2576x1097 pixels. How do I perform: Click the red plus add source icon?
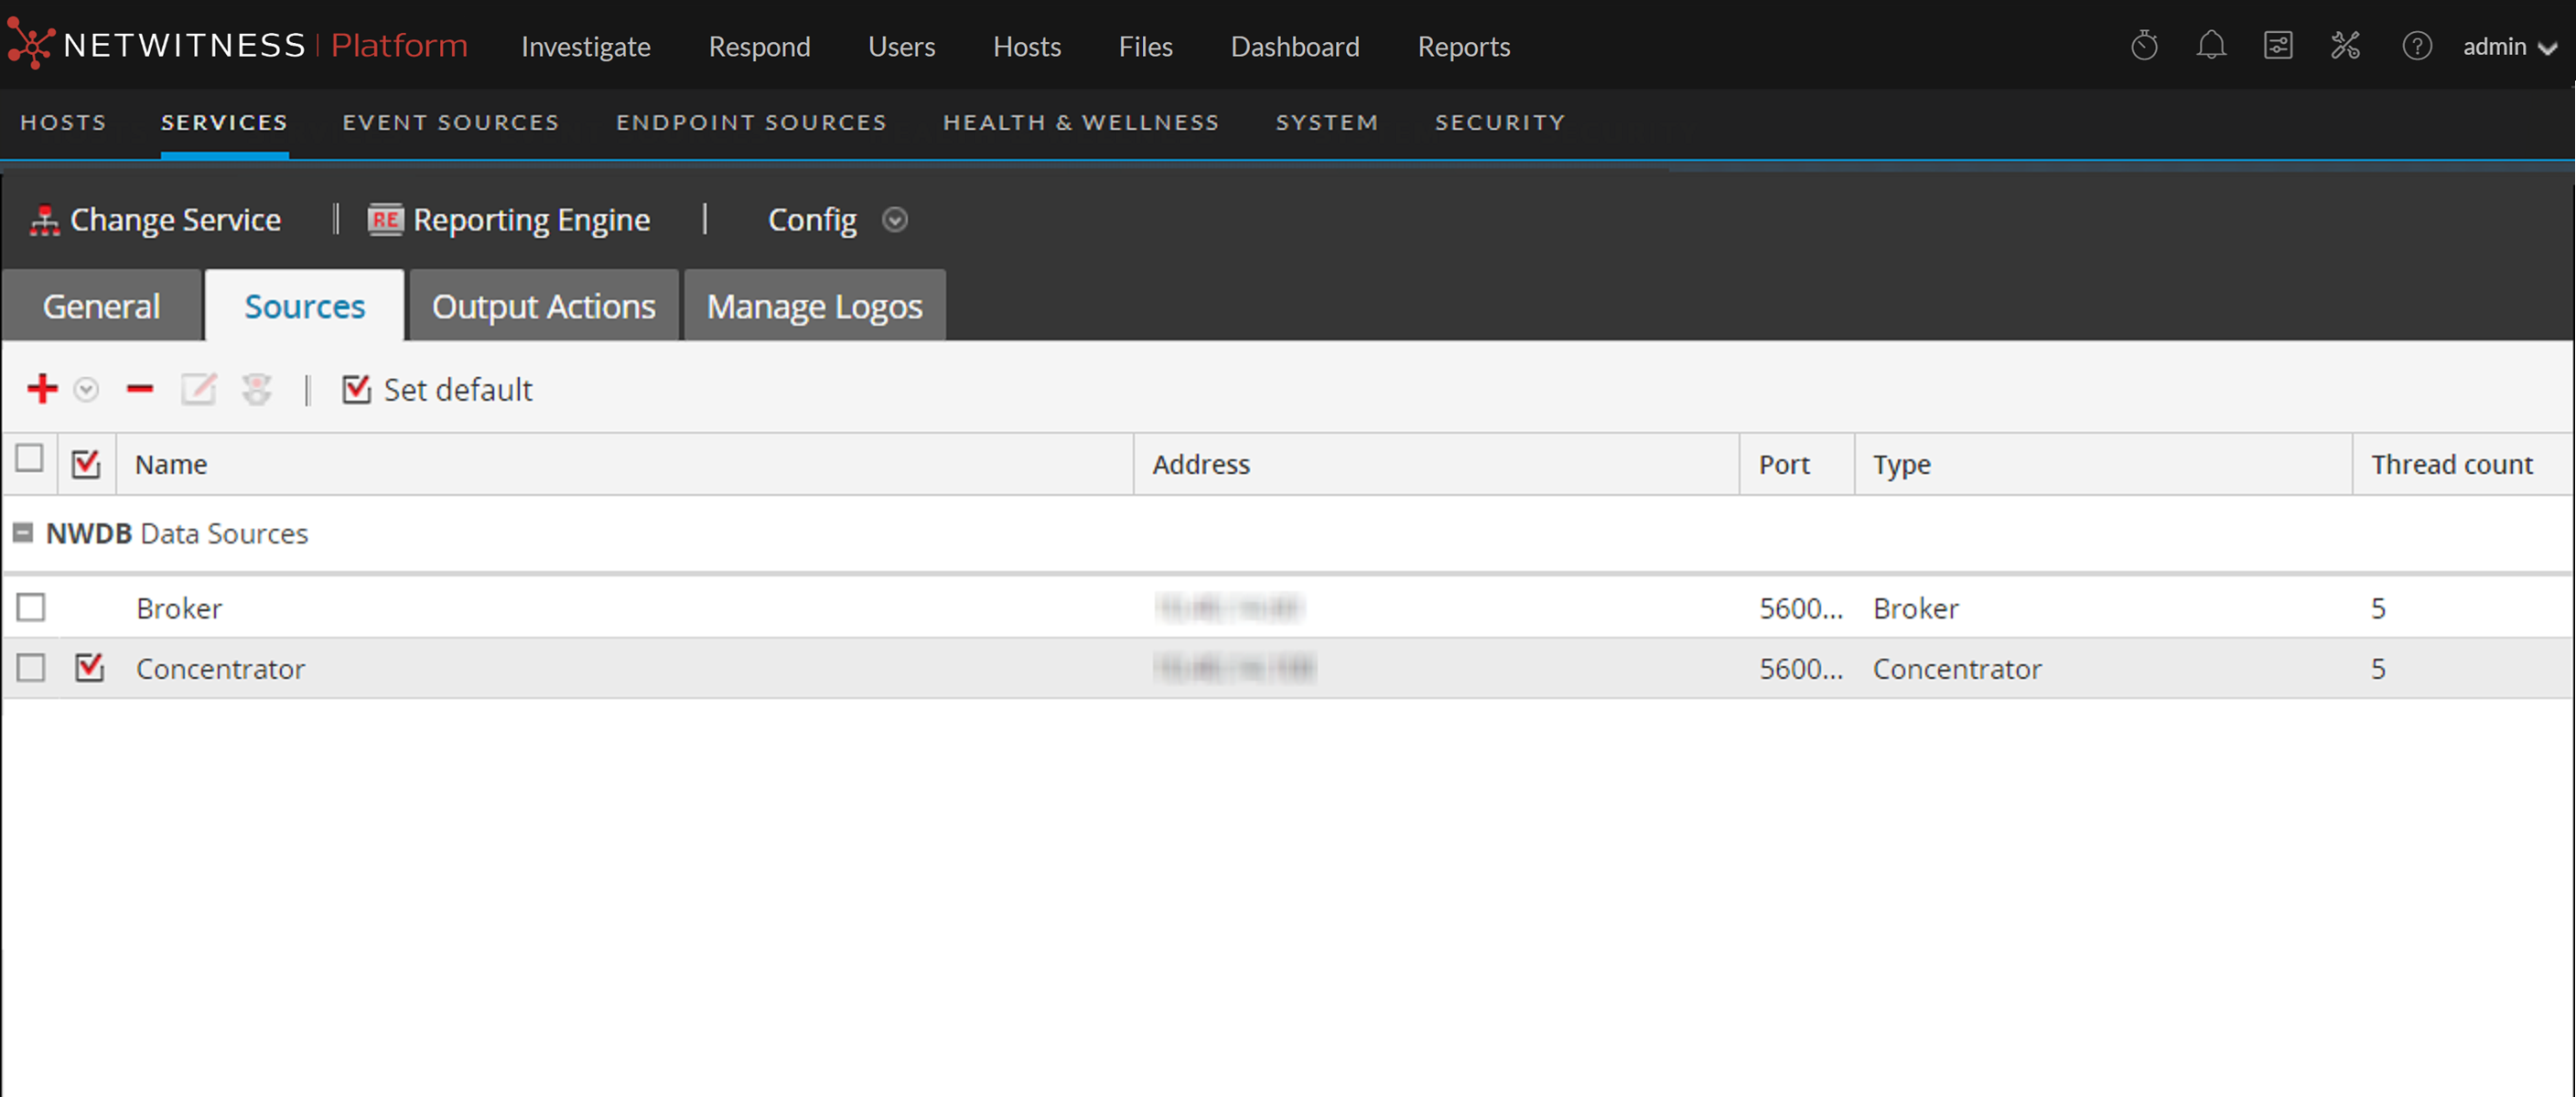(x=42, y=389)
